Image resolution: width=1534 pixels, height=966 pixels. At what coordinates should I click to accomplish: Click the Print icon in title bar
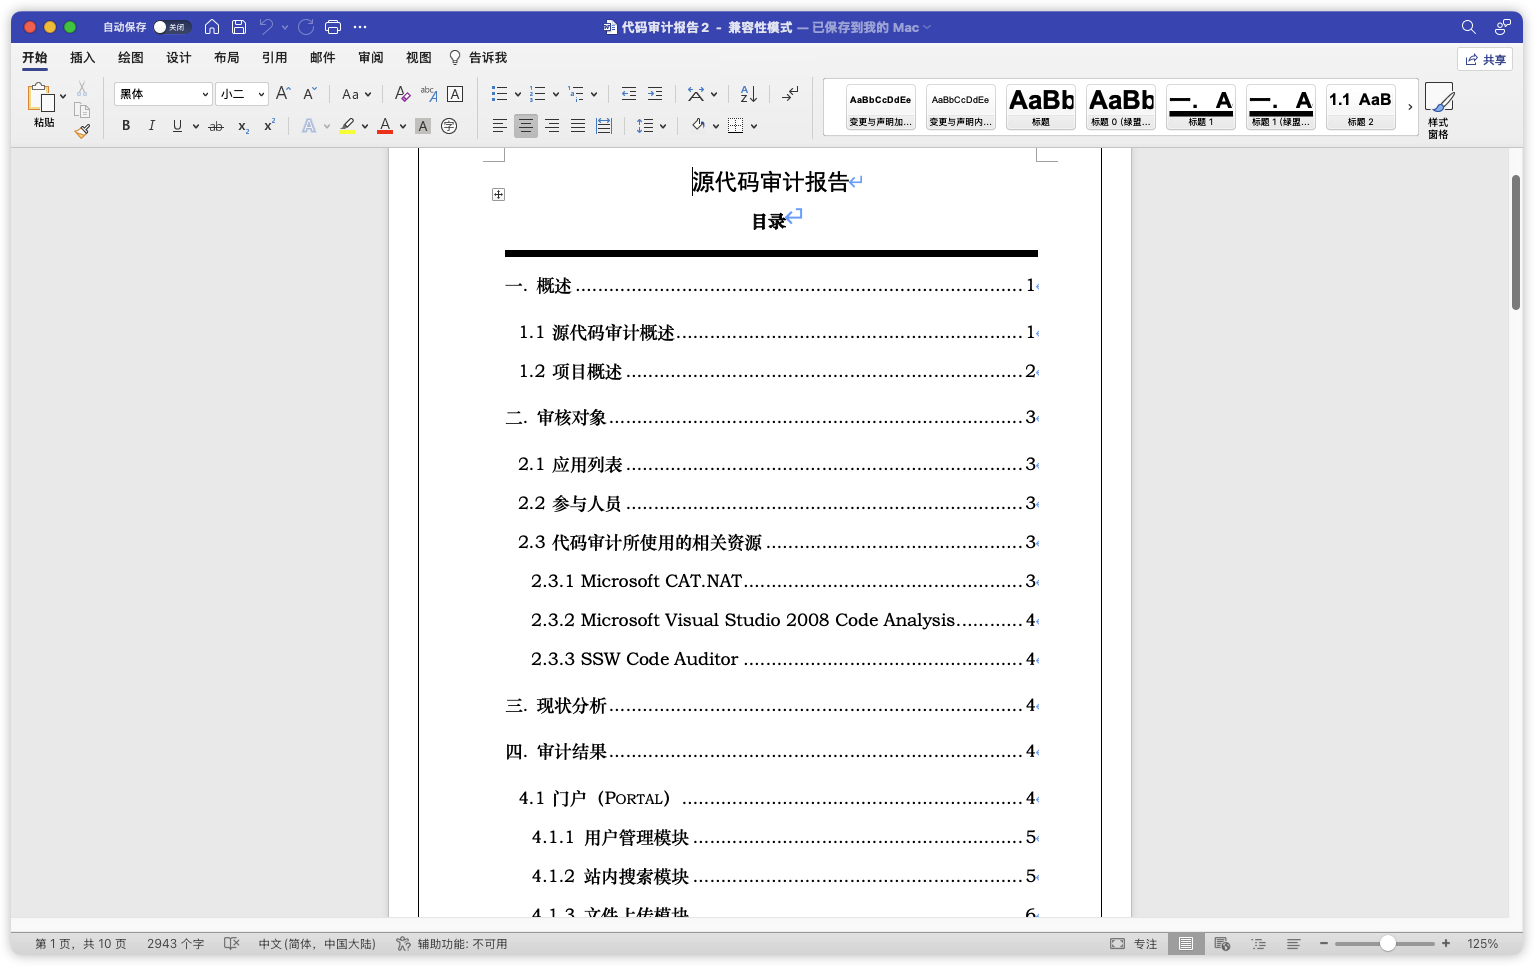[x=333, y=27]
